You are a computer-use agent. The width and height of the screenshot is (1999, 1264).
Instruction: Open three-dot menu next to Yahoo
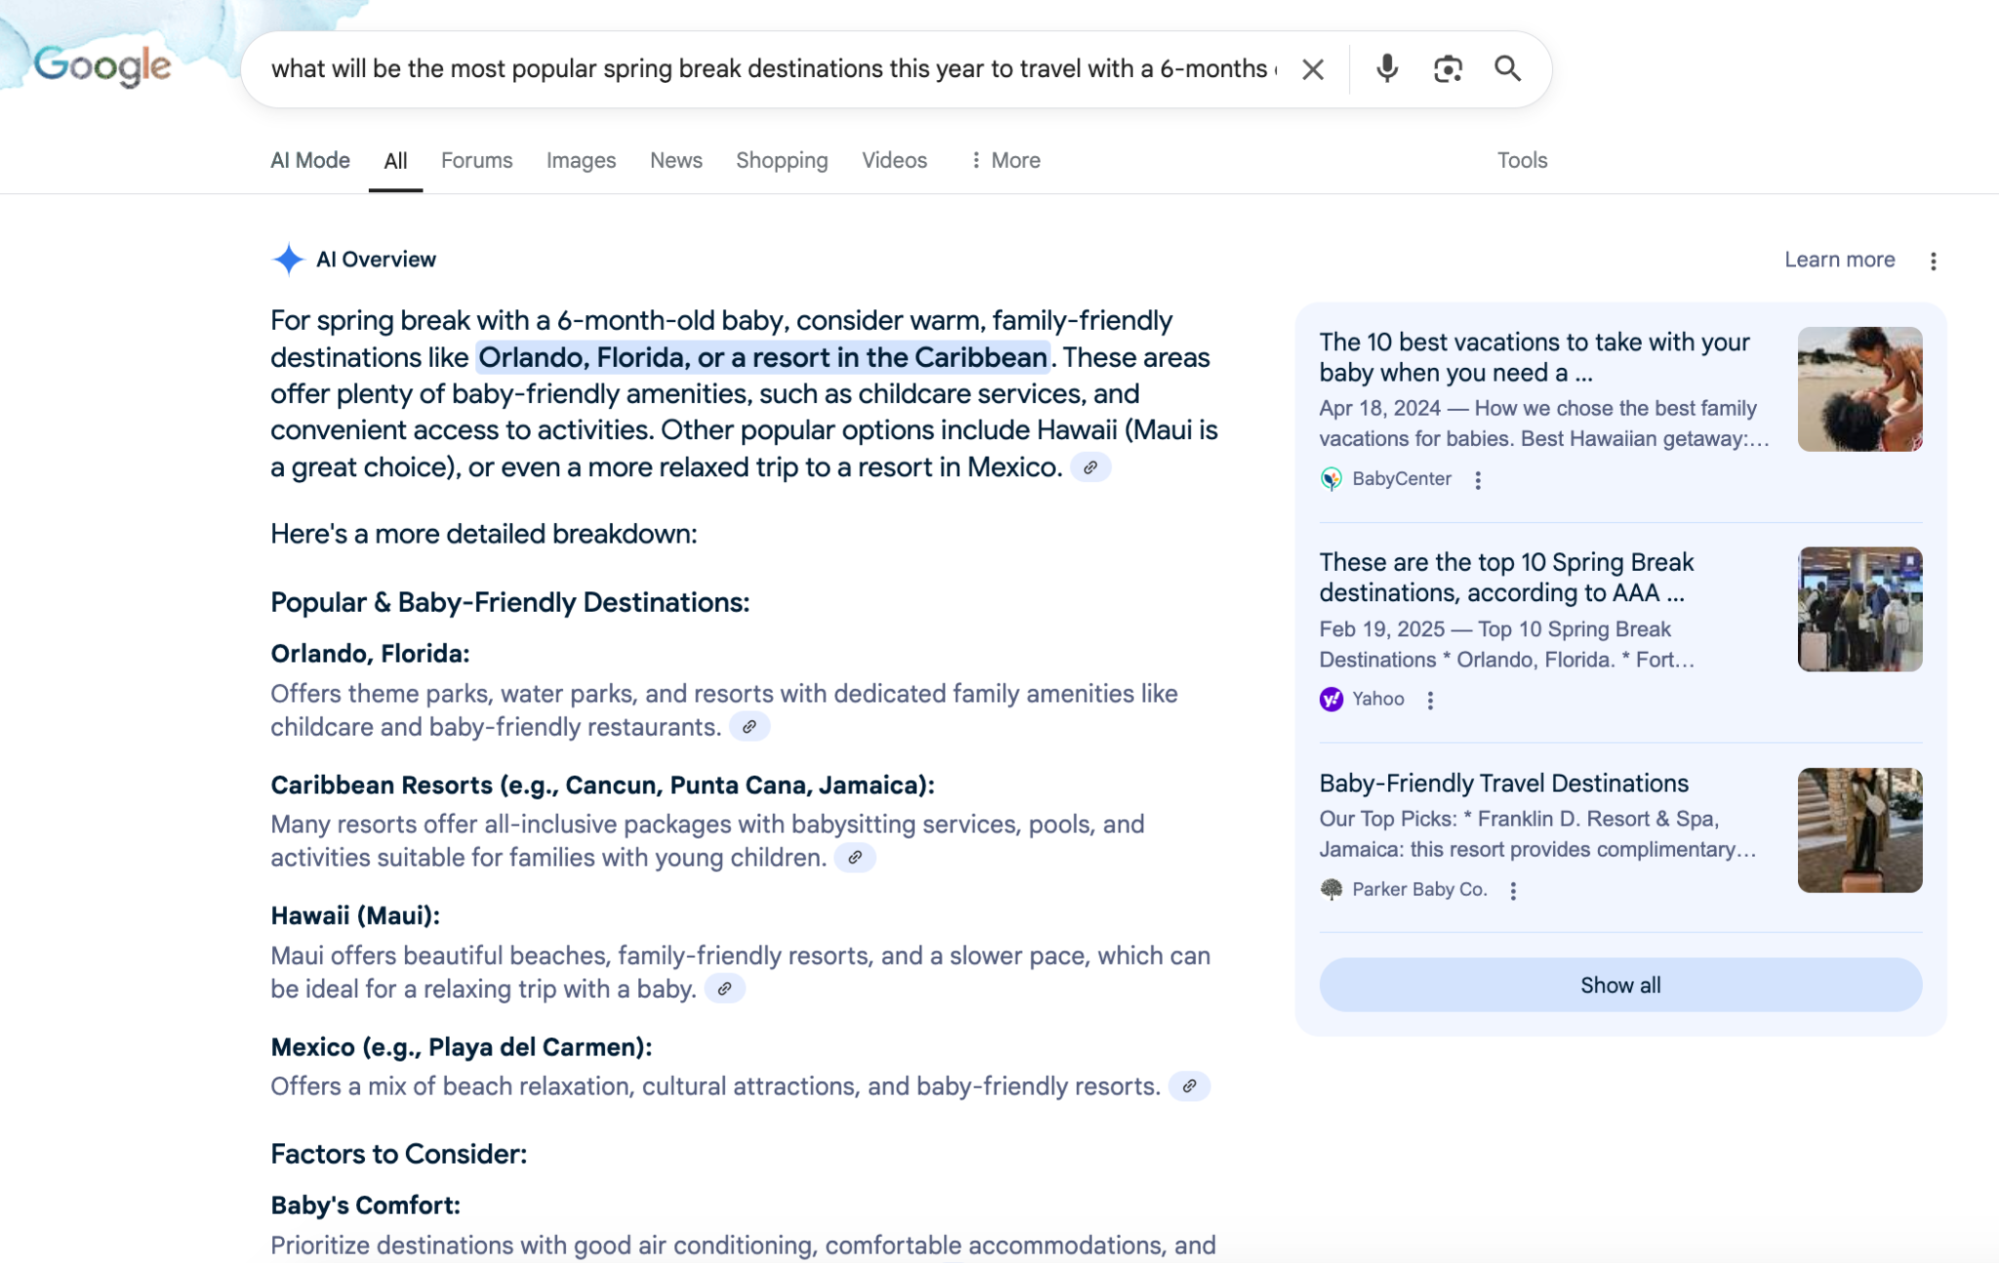click(1430, 700)
